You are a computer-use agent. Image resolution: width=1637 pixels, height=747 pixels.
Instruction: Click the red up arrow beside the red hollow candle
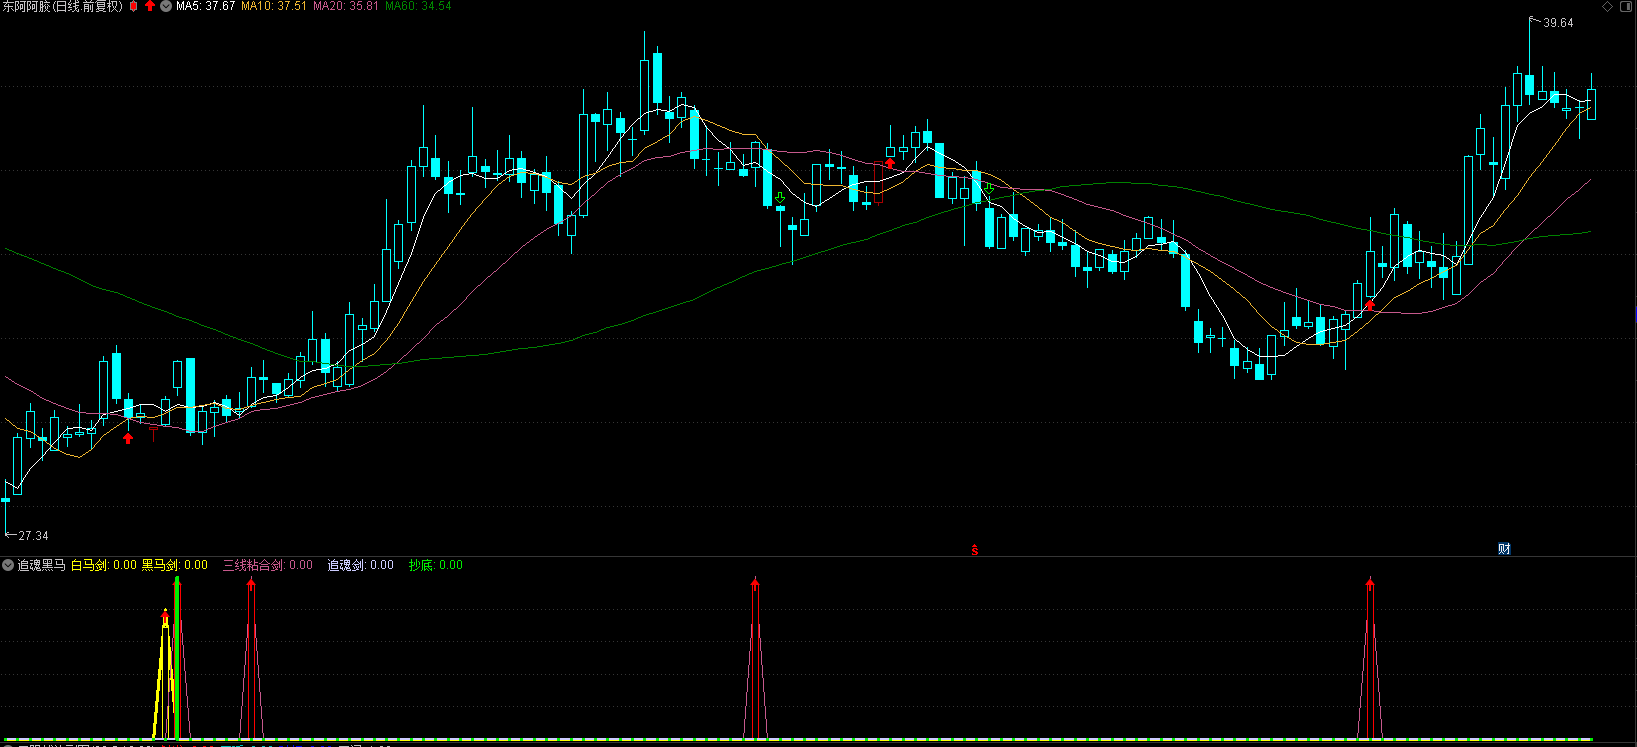tap(890, 163)
